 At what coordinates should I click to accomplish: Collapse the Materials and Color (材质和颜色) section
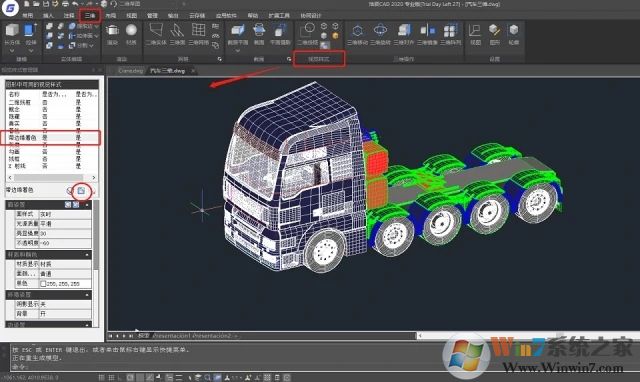coord(87,255)
